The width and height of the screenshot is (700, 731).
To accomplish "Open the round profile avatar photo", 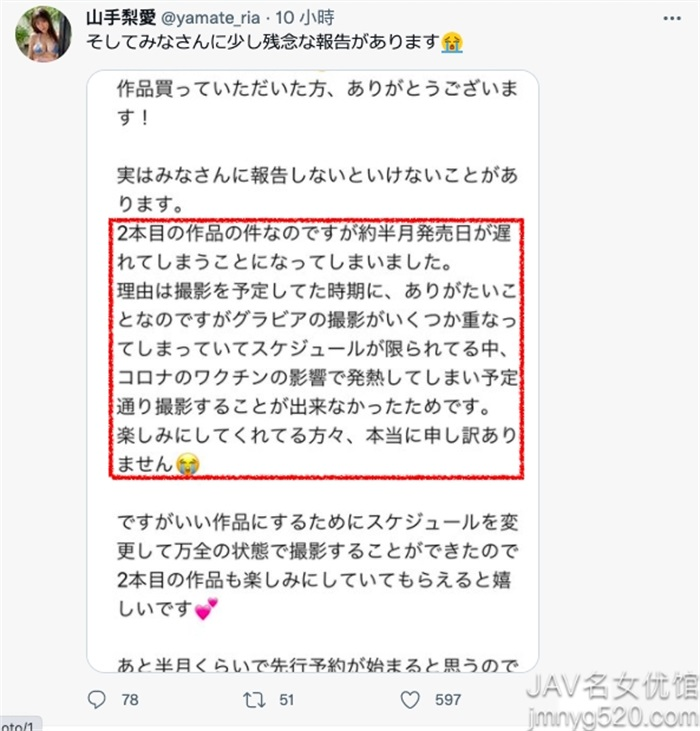I will click(43, 34).
